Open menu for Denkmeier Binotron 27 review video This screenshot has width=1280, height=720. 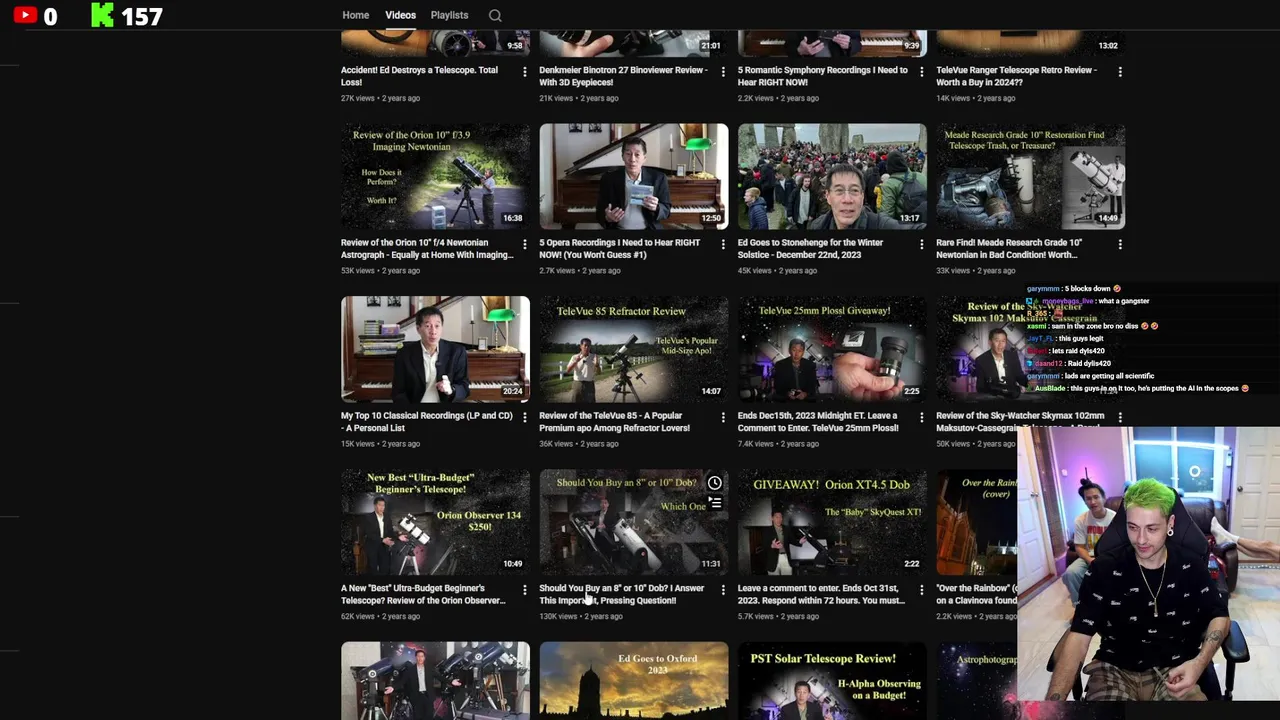tap(723, 71)
